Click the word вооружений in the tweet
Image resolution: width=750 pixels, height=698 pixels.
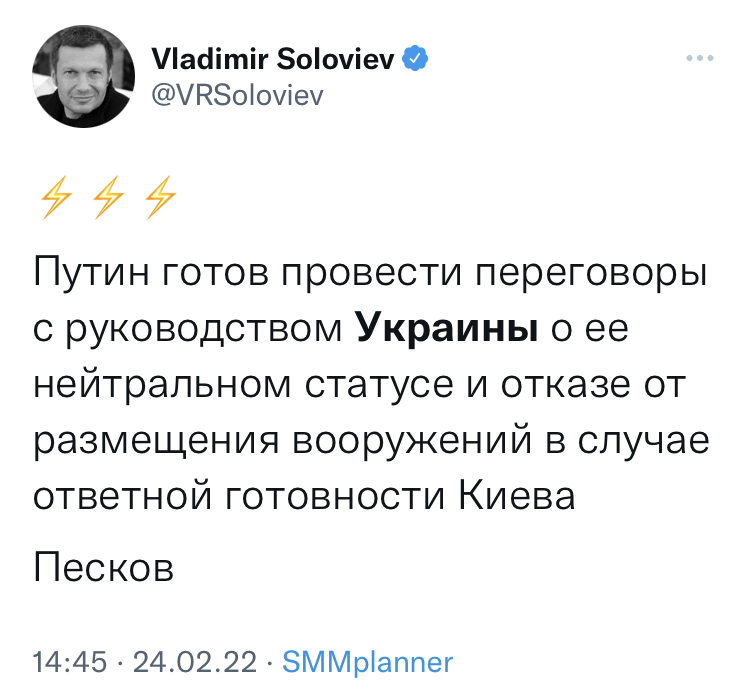pos(412,440)
